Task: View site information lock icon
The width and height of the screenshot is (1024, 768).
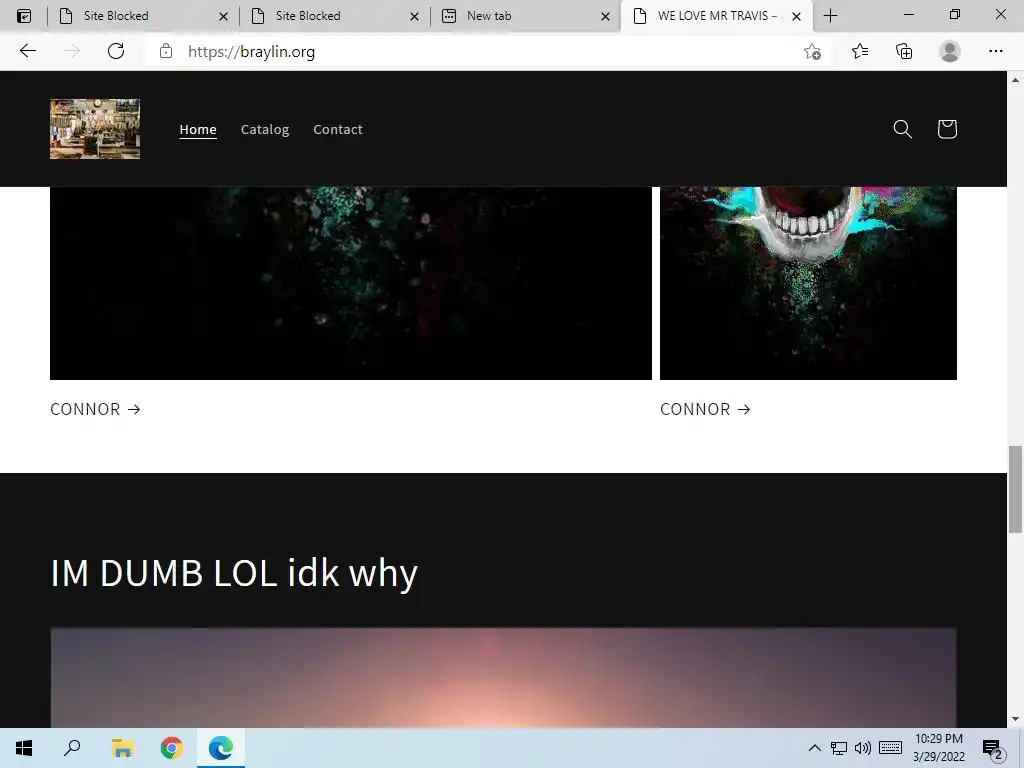Action: [x=166, y=51]
